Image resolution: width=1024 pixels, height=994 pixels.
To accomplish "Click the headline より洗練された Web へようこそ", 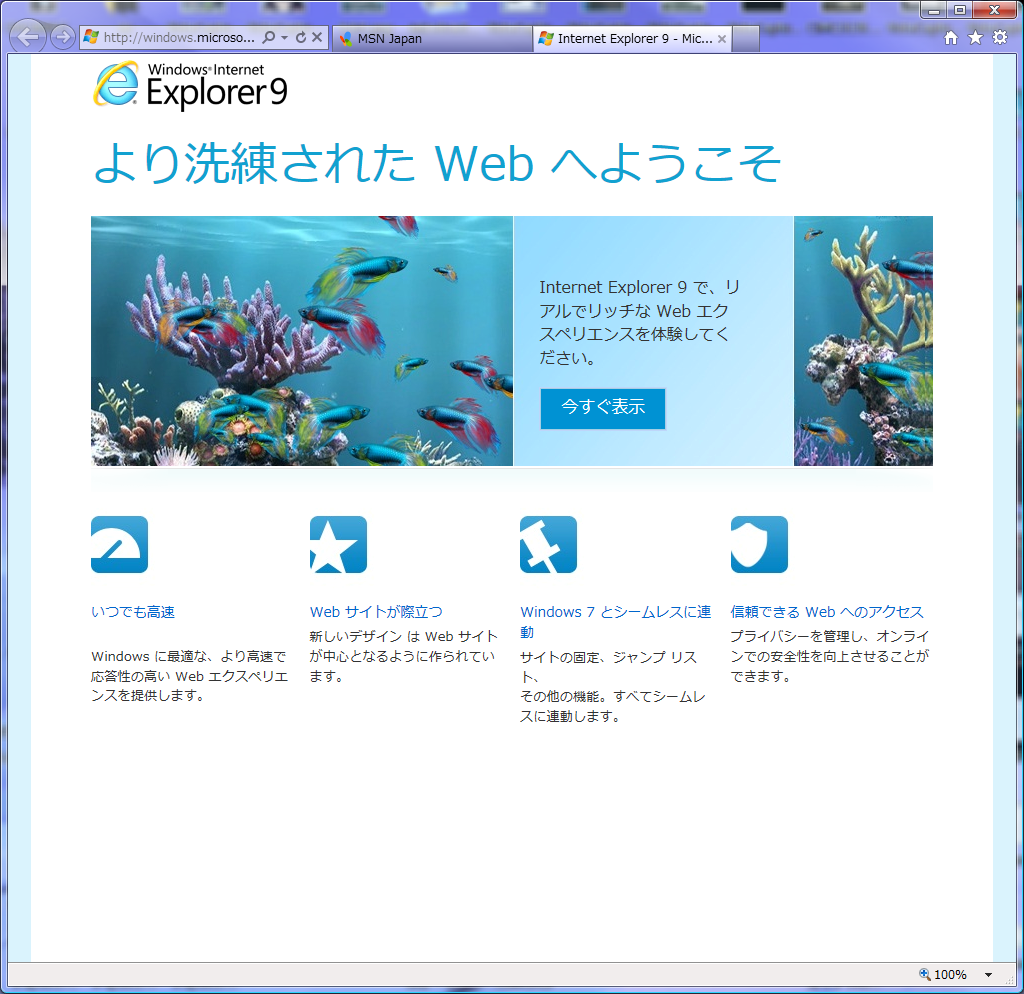I will pyautogui.click(x=437, y=163).
